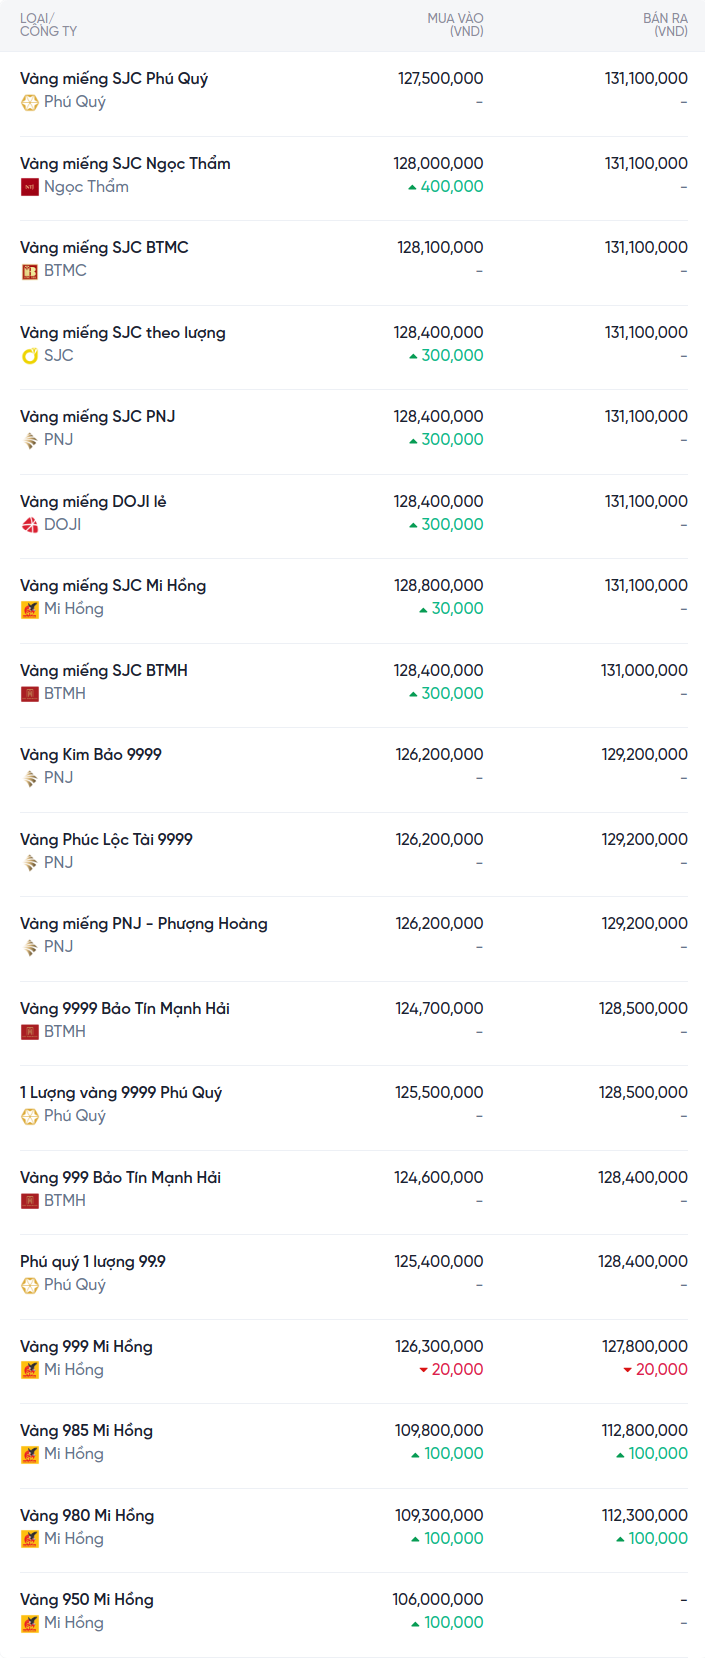
Task: Click the MUA VÀO (VND) column header
Action: [455, 25]
